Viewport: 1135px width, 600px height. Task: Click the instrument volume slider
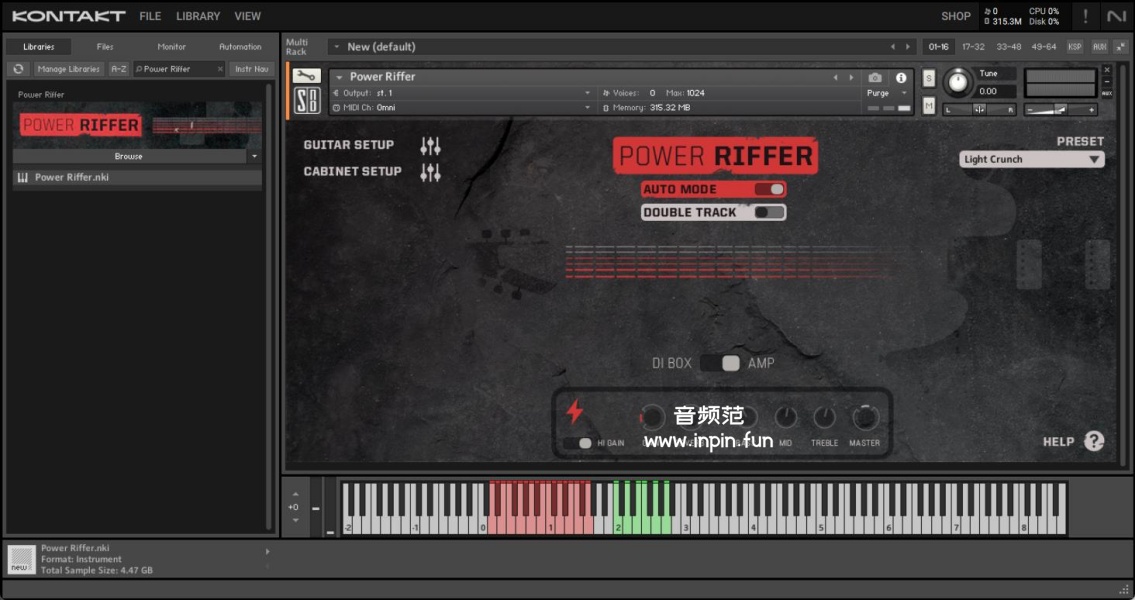tap(1060, 109)
